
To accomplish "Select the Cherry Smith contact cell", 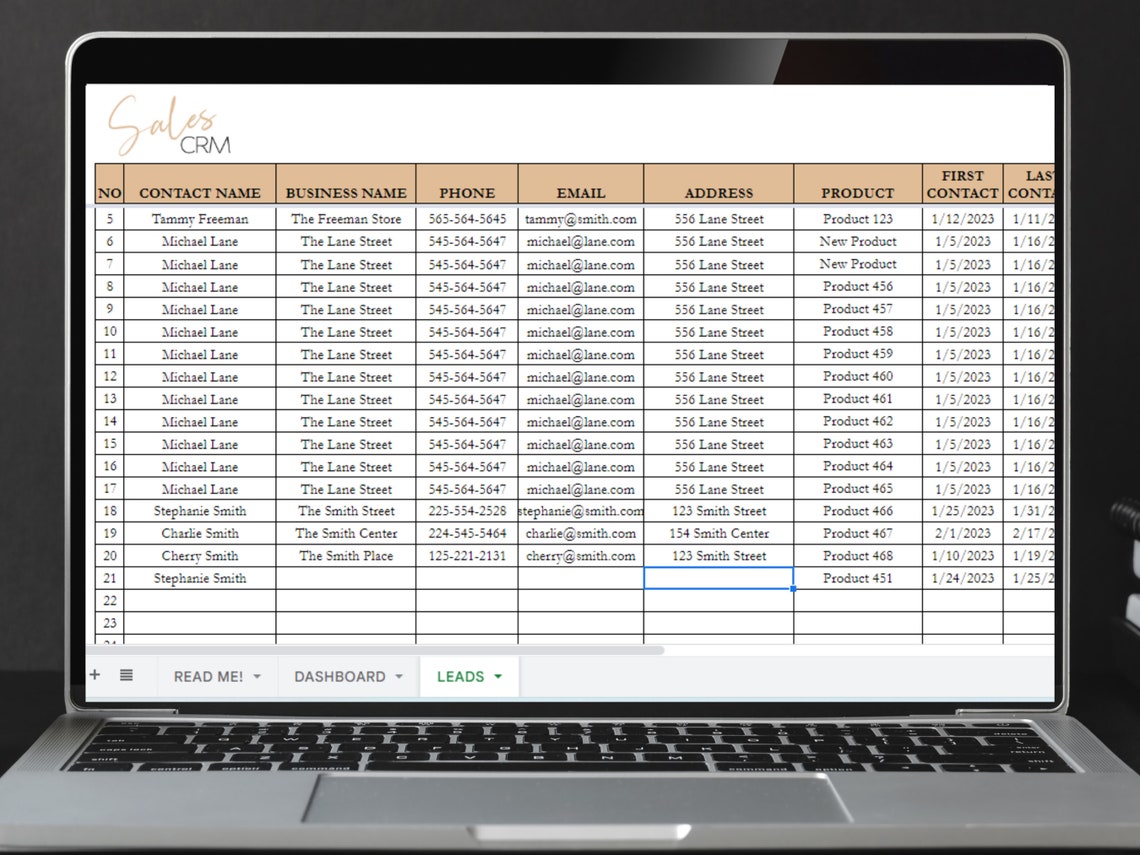I will 200,555.
